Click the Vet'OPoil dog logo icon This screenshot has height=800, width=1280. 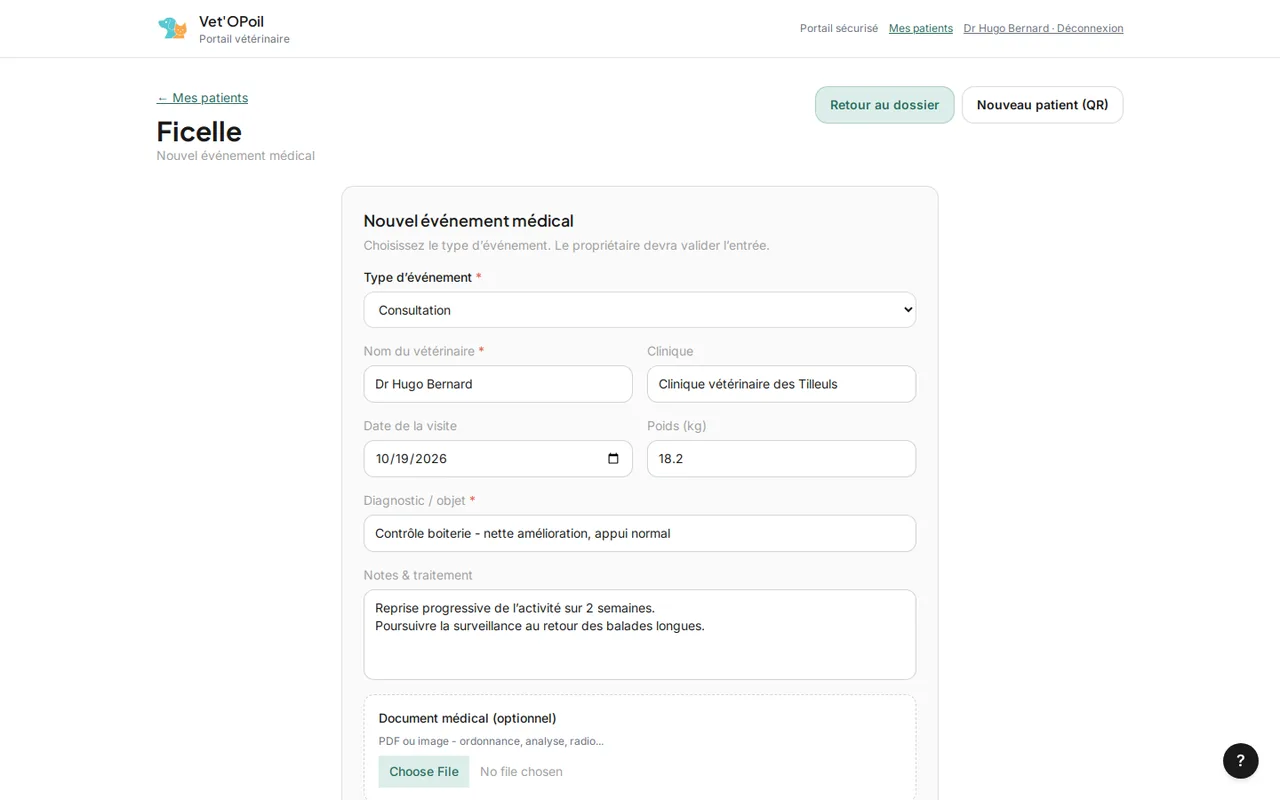pyautogui.click(x=172, y=28)
